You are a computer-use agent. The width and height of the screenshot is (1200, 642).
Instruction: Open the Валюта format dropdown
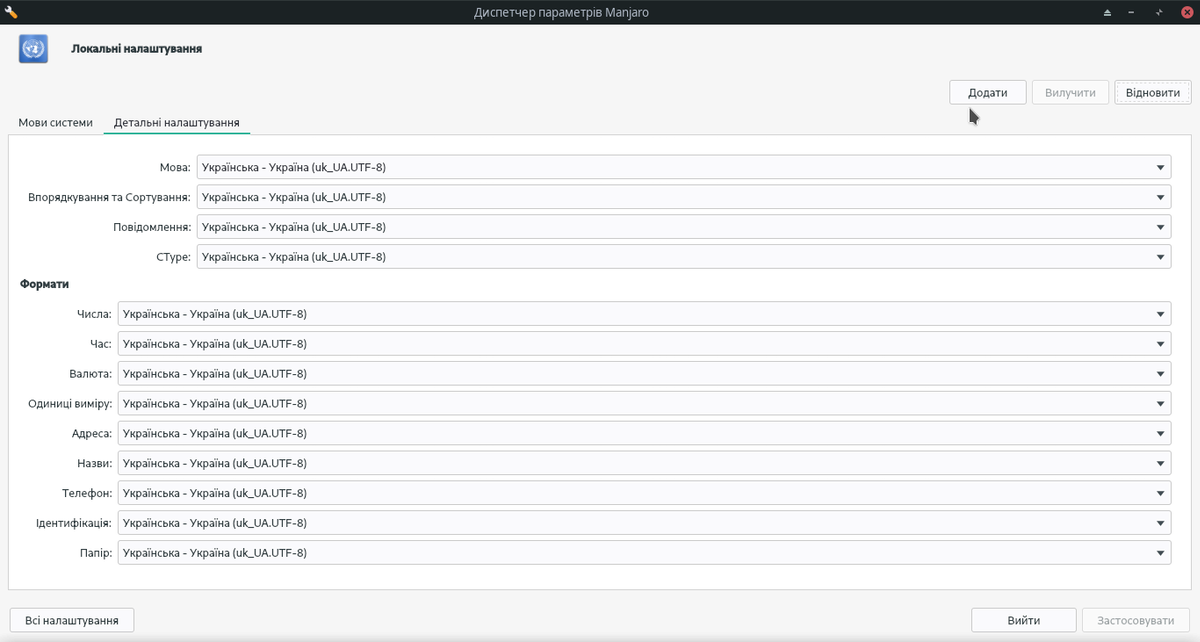(x=644, y=374)
